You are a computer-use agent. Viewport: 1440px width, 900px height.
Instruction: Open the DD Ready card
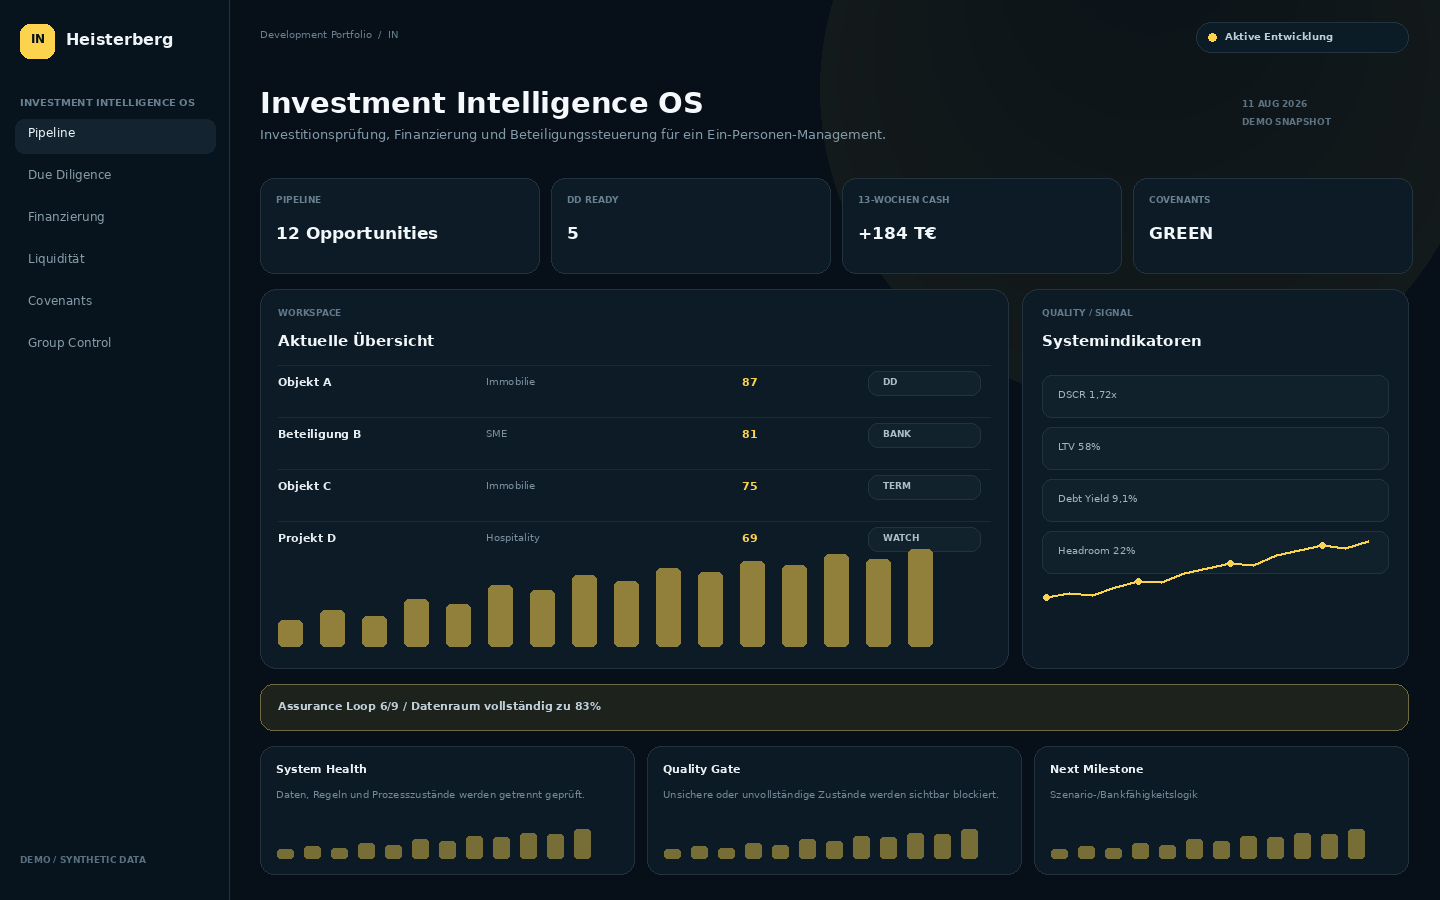click(691, 226)
